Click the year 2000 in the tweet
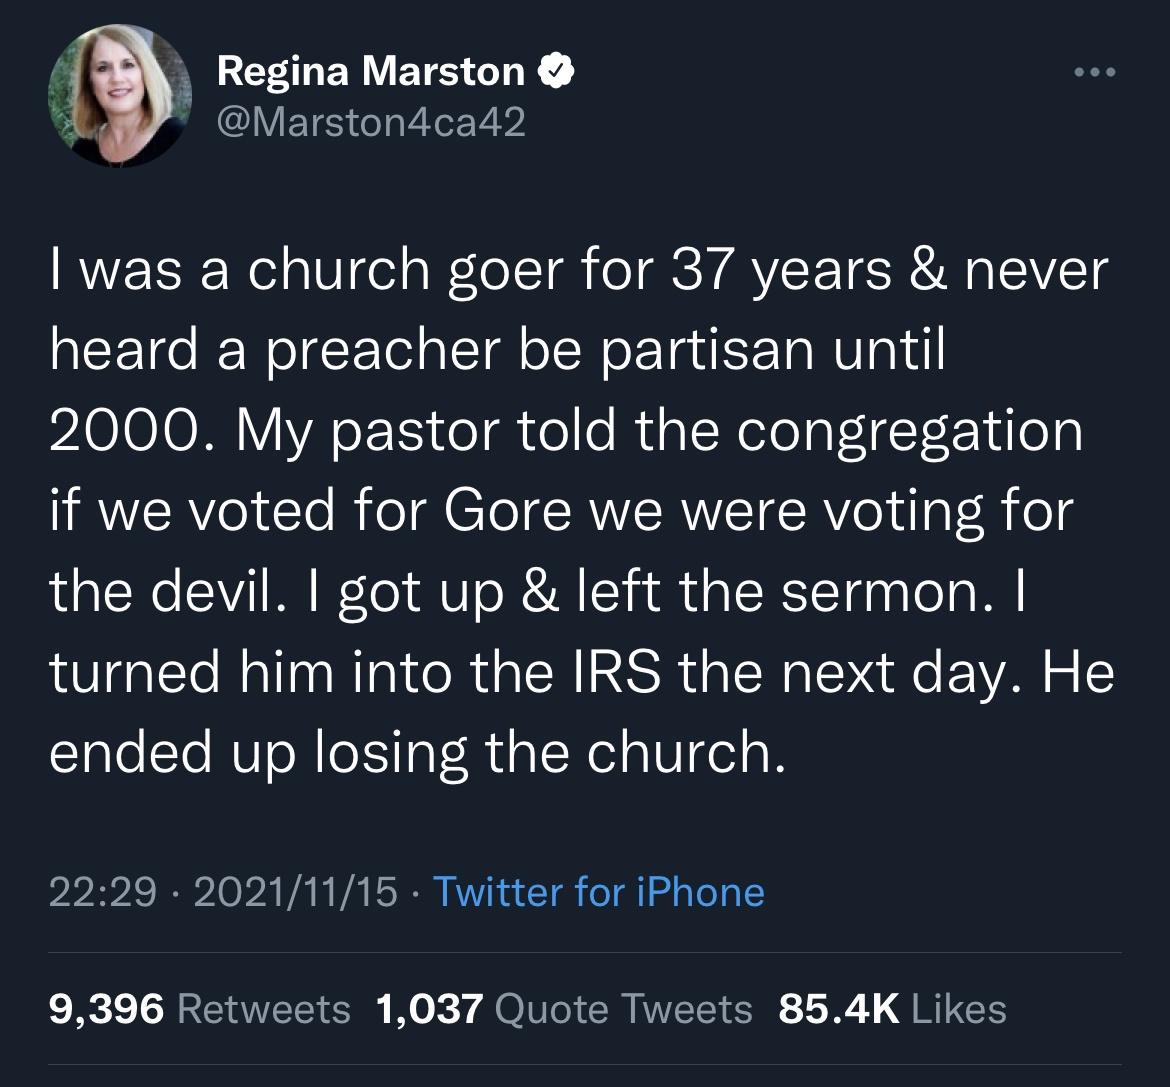Image resolution: width=1170 pixels, height=1087 pixels. (112, 432)
